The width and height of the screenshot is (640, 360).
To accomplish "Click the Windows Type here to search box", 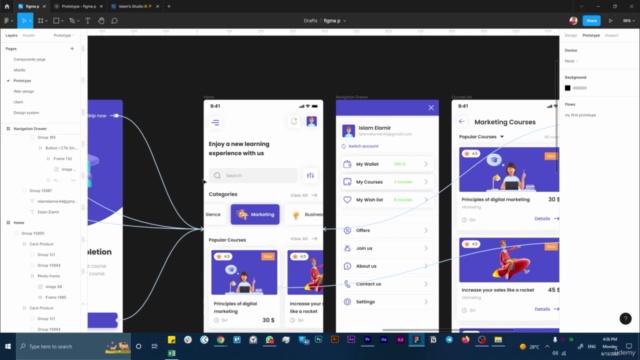I will pyautogui.click(x=73, y=347).
